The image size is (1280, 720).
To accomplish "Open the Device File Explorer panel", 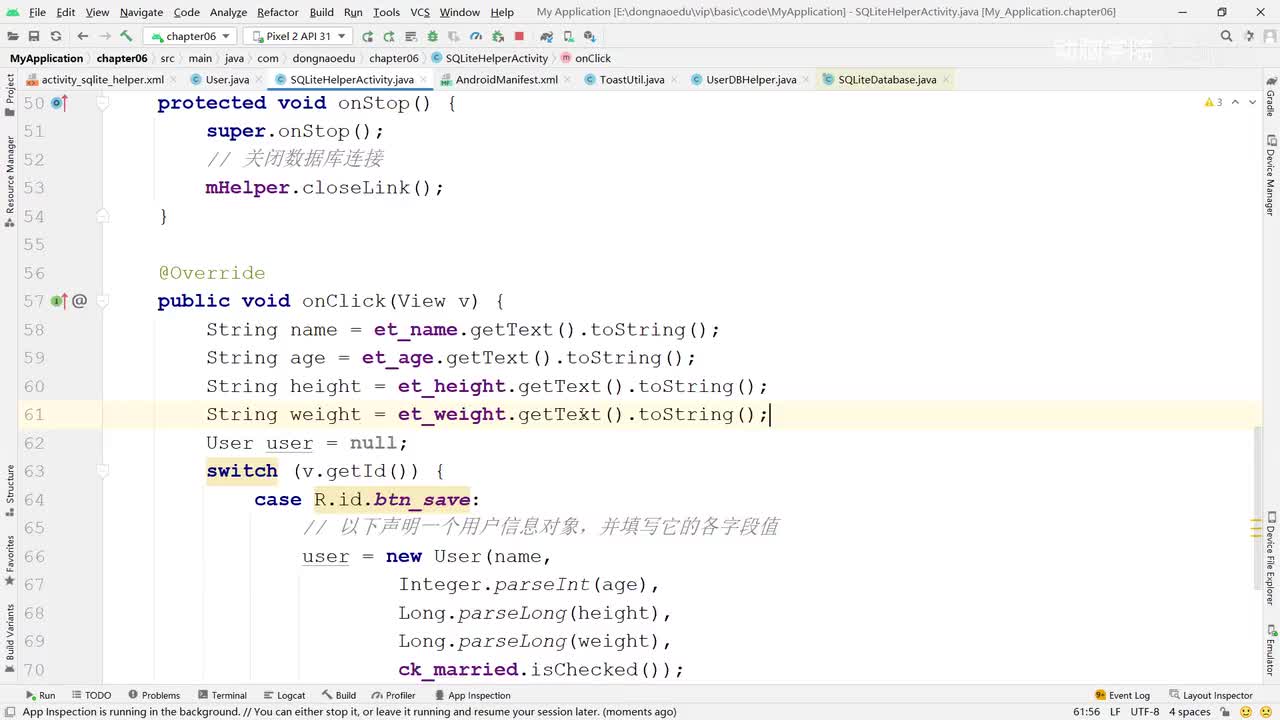I will click(1270, 556).
